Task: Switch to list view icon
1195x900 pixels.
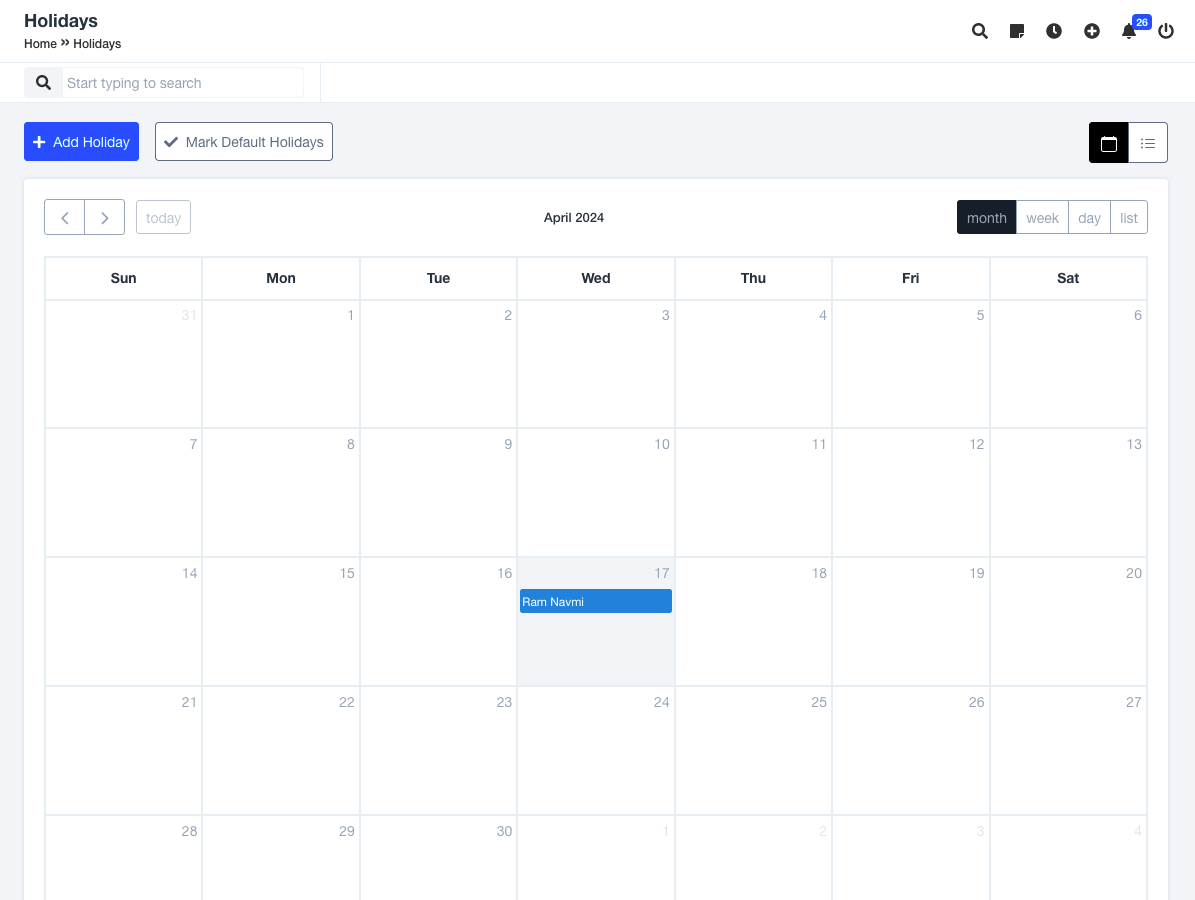Action: pyautogui.click(x=1148, y=143)
